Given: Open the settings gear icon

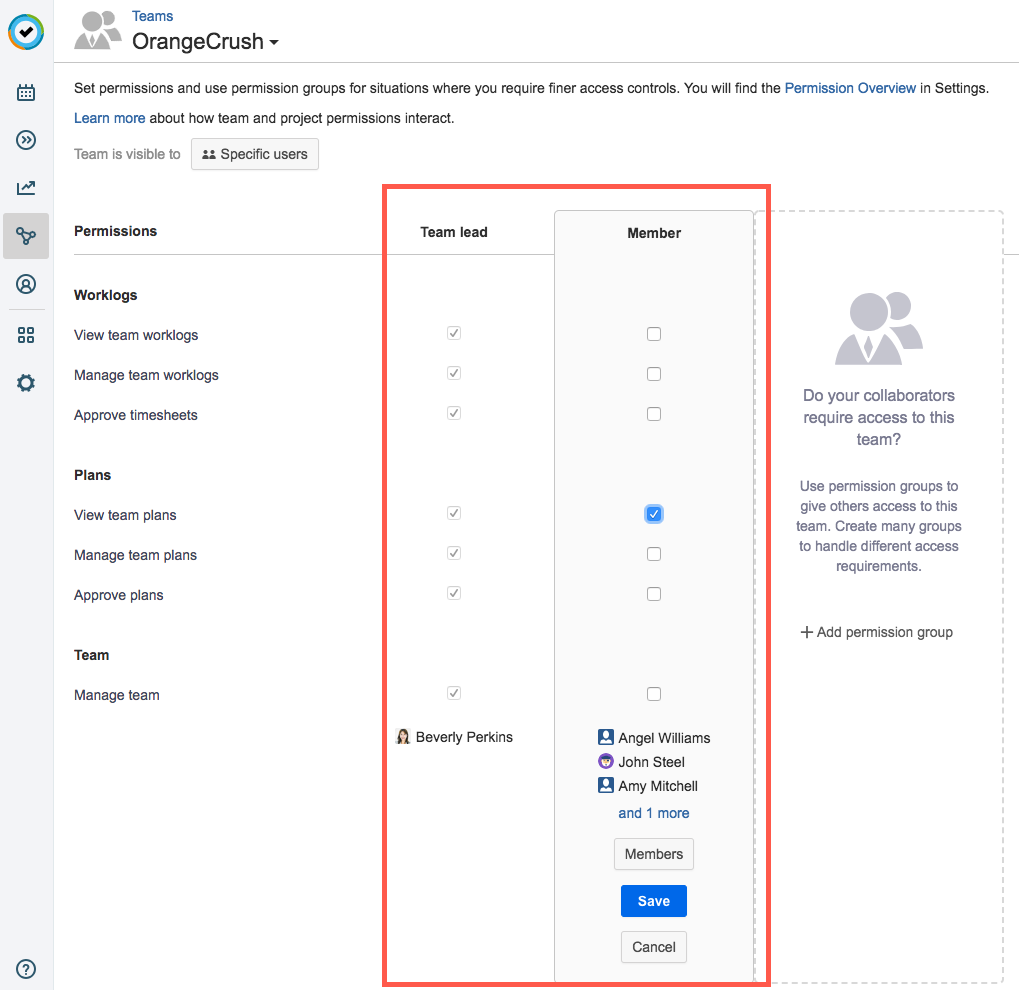Looking at the screenshot, I should coord(26,383).
